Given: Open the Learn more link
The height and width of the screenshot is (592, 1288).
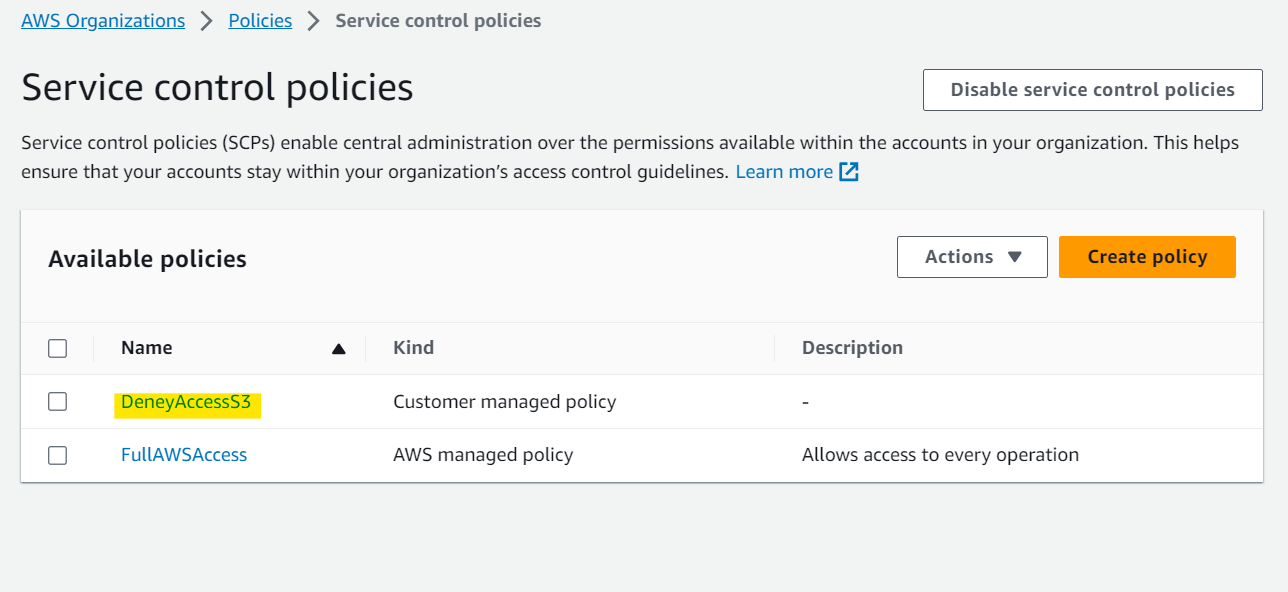Looking at the screenshot, I should coord(784,172).
